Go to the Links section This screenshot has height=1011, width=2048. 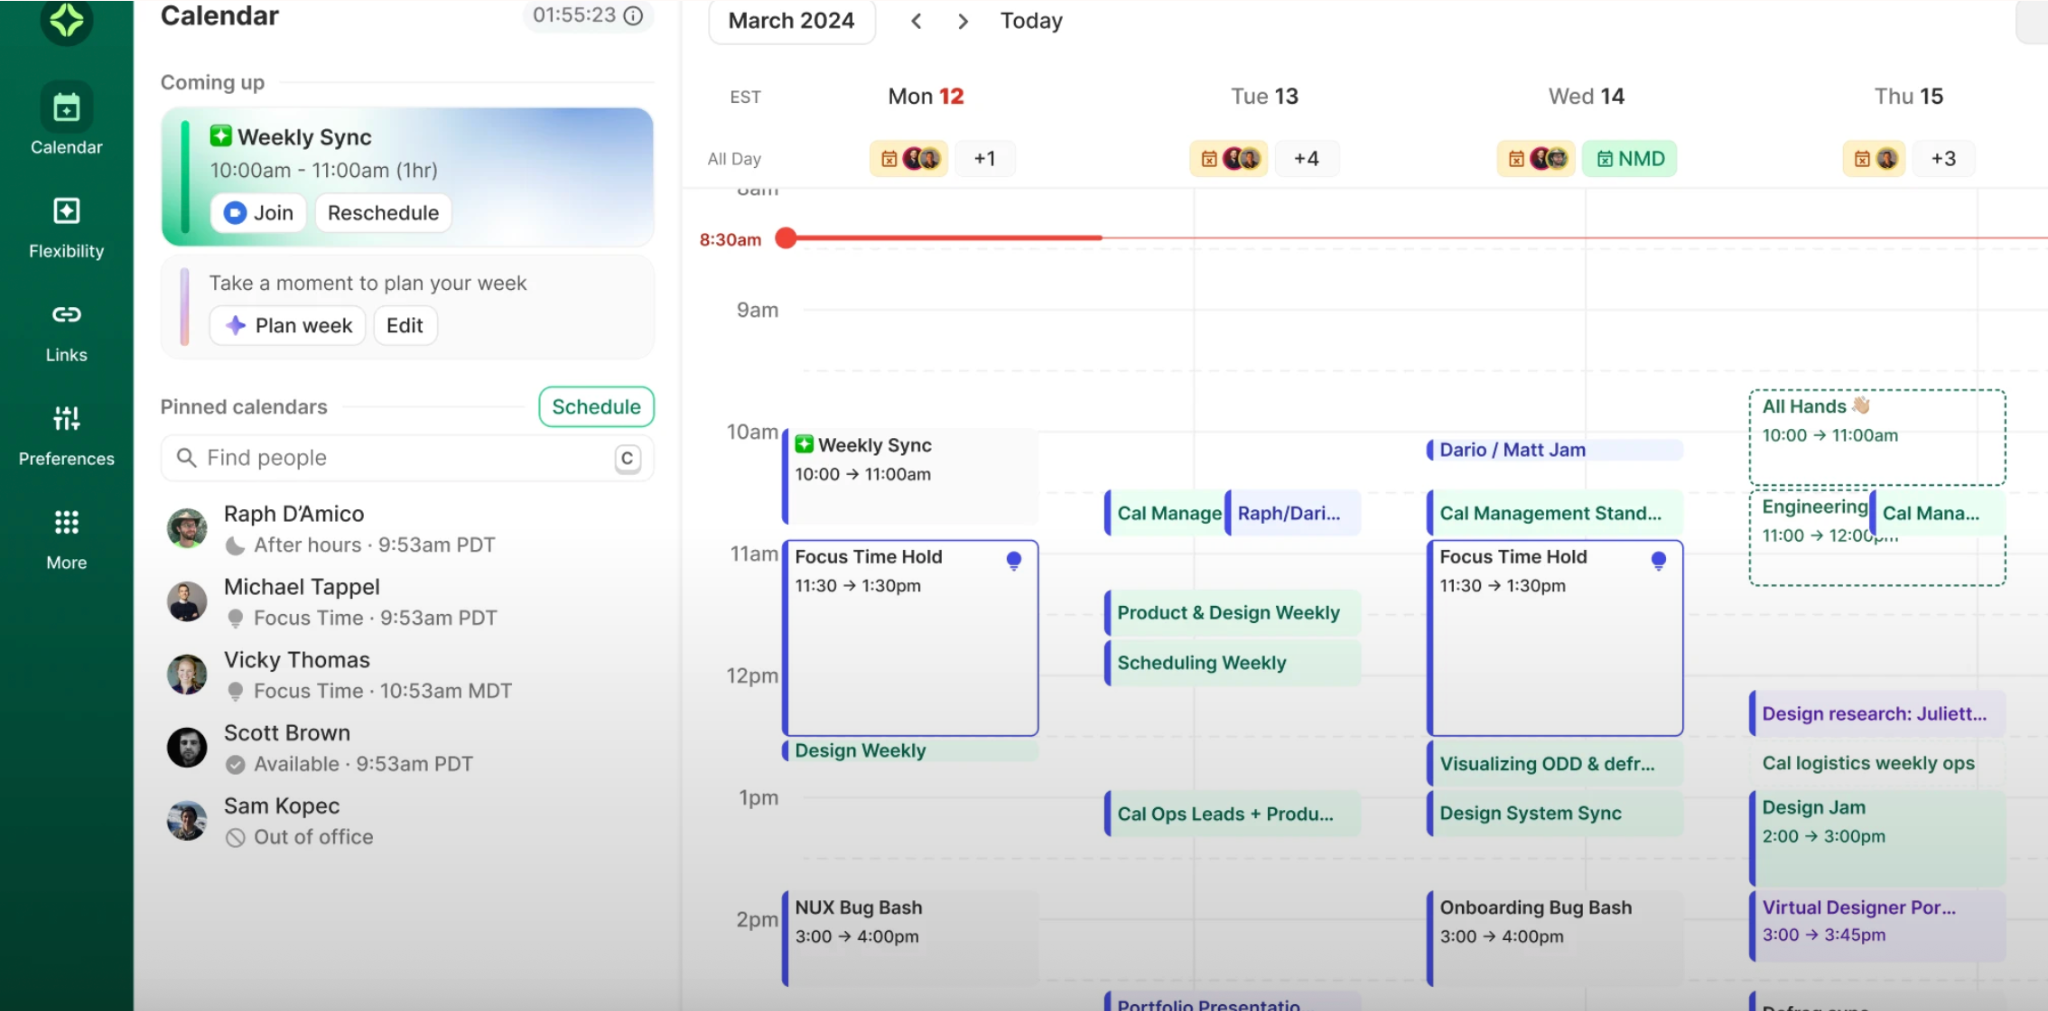66,316
